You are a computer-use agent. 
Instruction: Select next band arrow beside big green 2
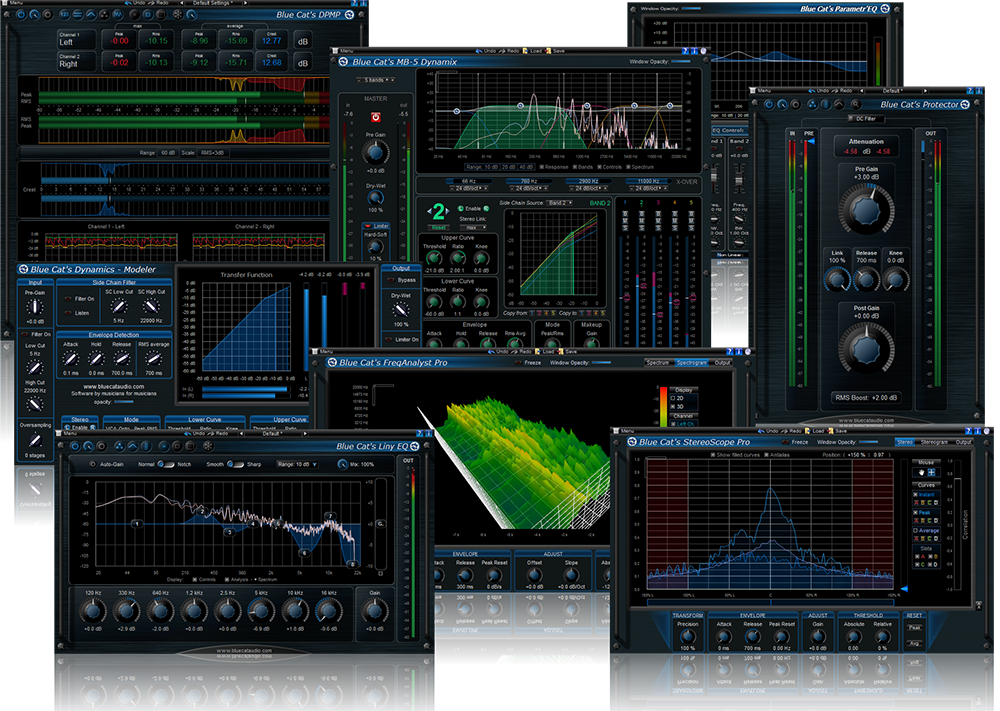[x=448, y=211]
